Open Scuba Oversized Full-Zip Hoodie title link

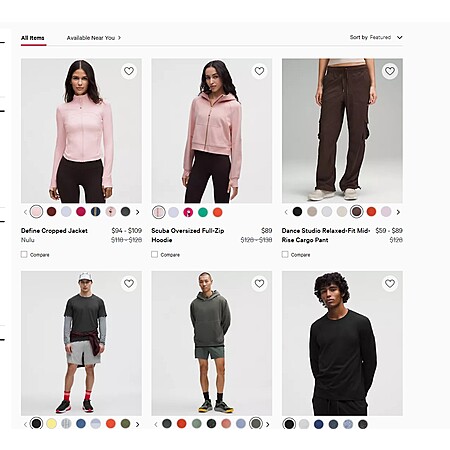(x=188, y=235)
